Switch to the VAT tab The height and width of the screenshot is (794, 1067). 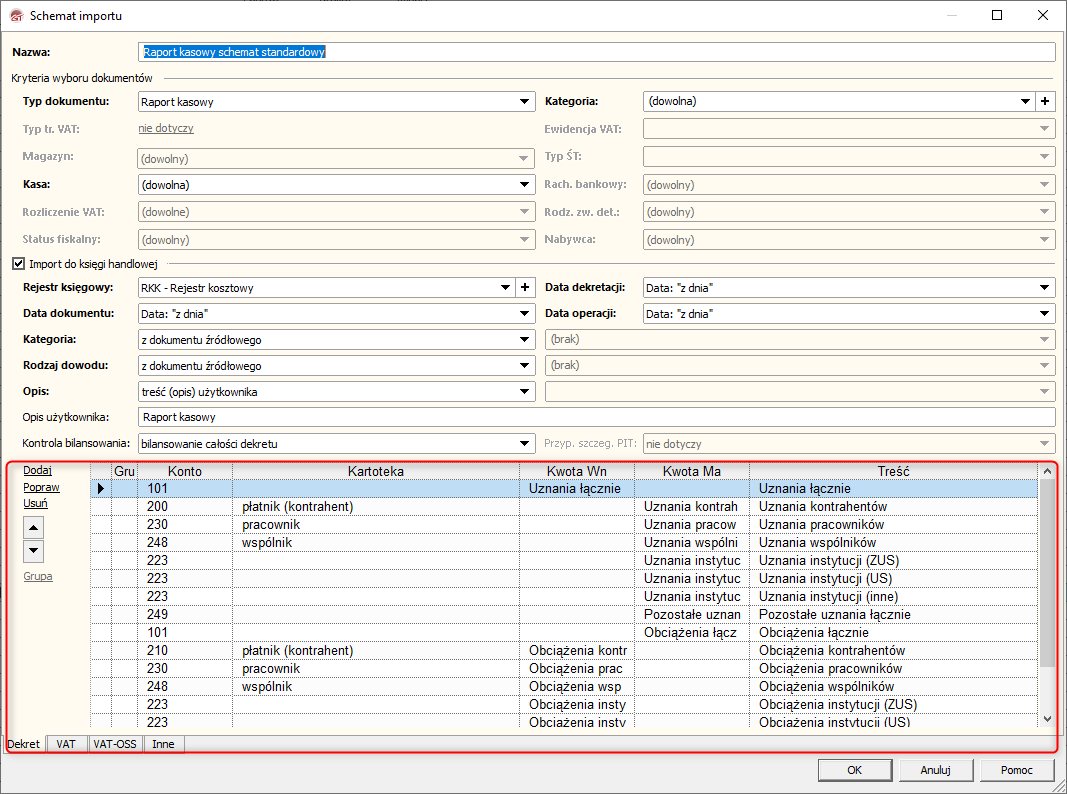pos(66,744)
